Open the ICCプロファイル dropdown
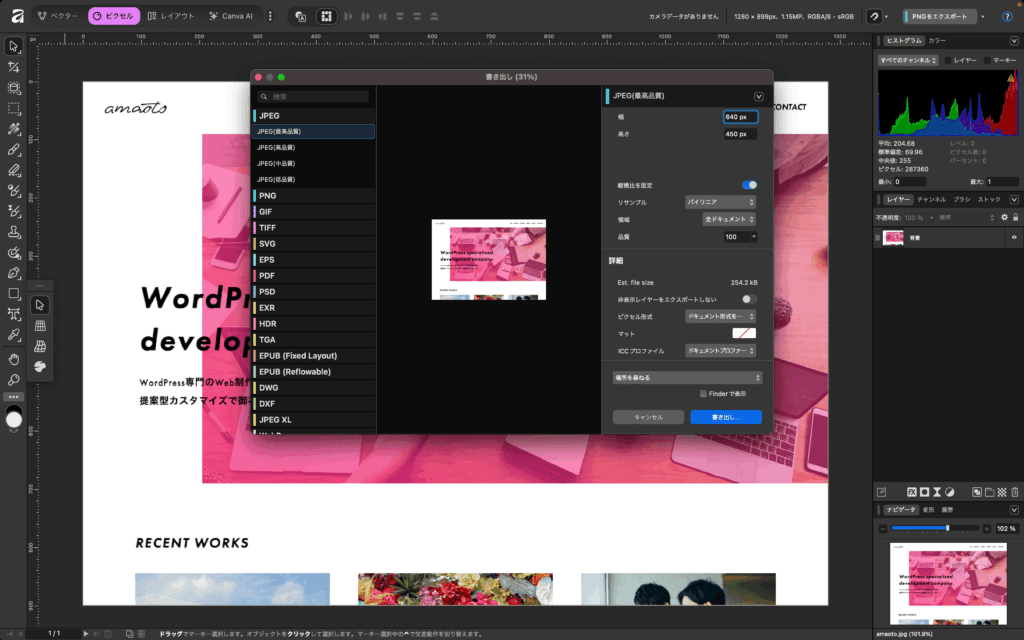This screenshot has height=640, width=1024. (720, 352)
